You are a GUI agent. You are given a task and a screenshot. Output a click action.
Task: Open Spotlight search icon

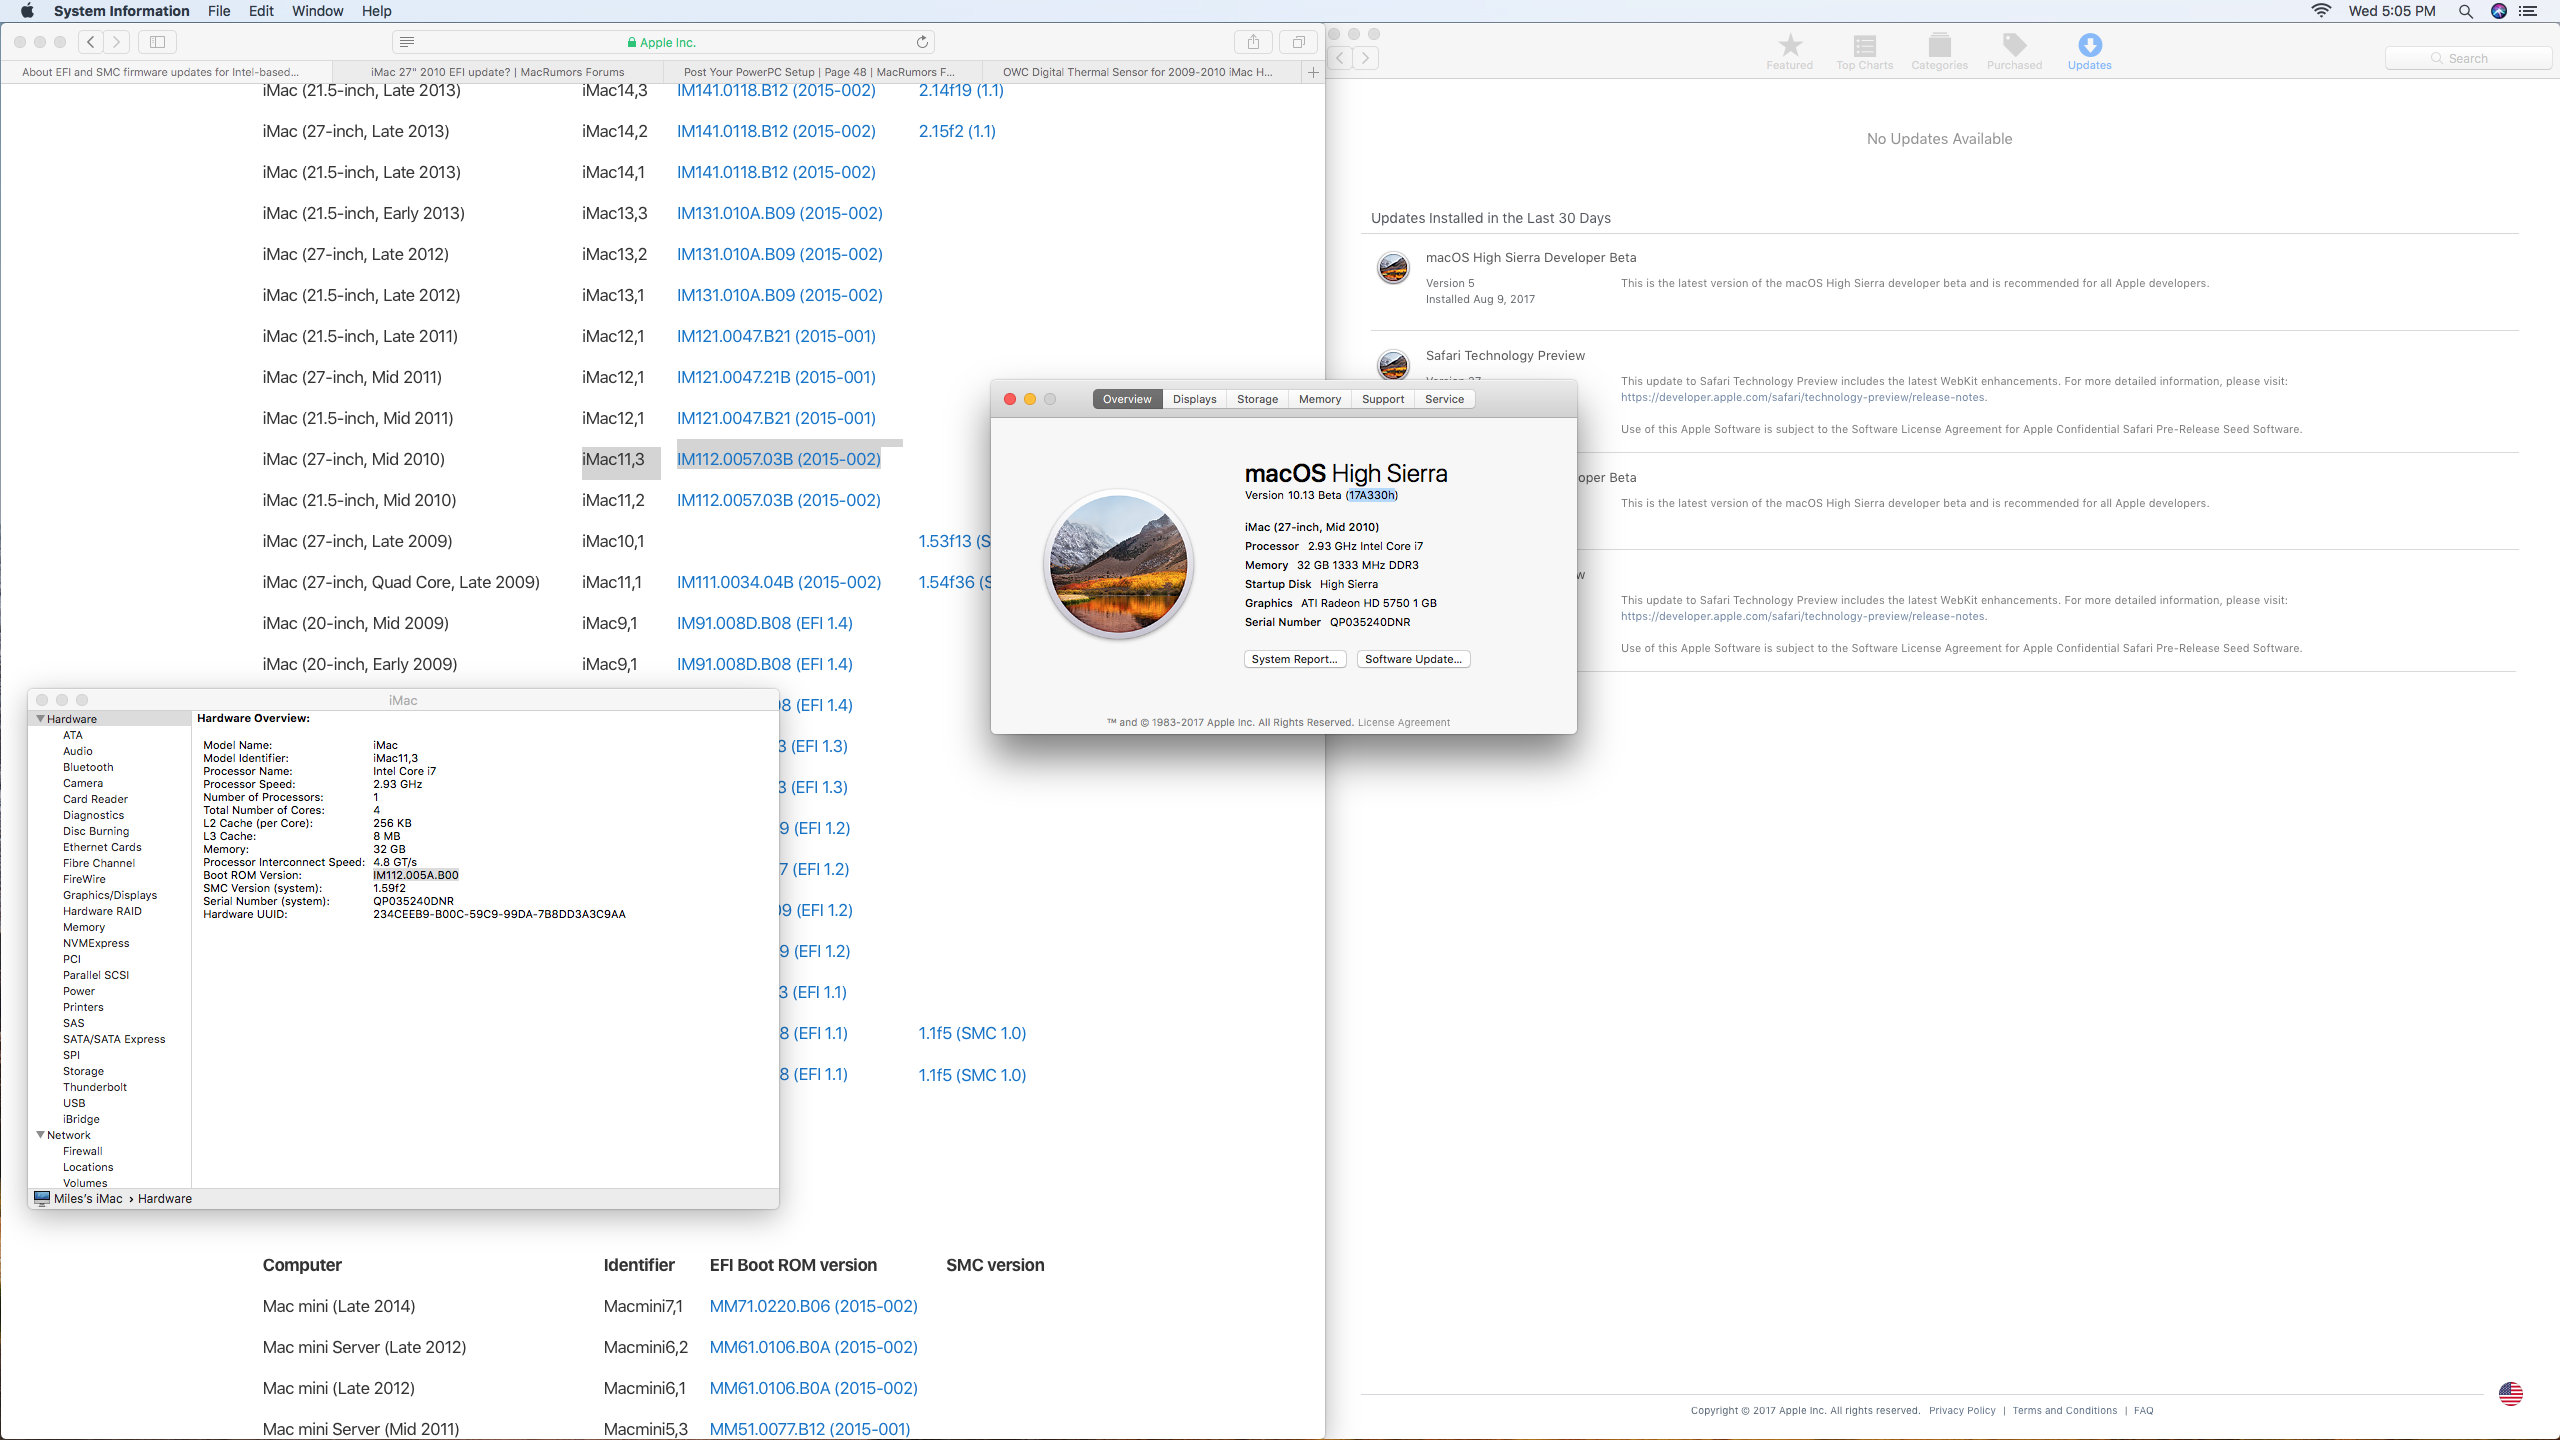point(2465,11)
